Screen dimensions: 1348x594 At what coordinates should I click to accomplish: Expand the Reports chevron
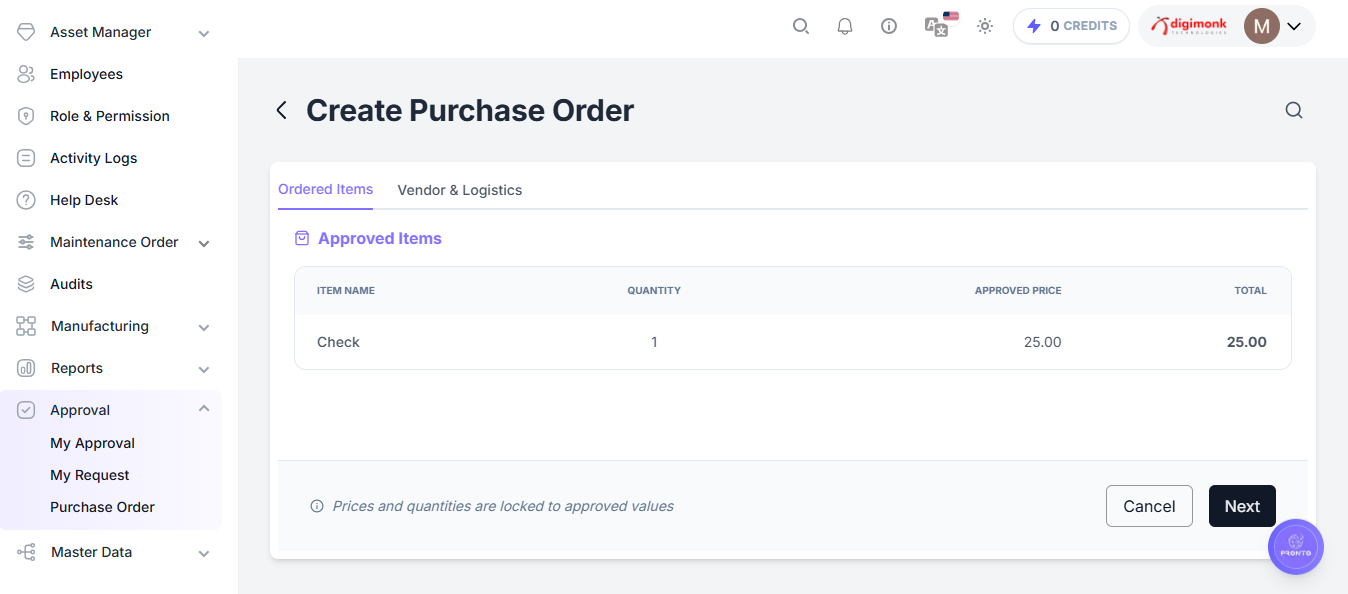pyautogui.click(x=204, y=369)
